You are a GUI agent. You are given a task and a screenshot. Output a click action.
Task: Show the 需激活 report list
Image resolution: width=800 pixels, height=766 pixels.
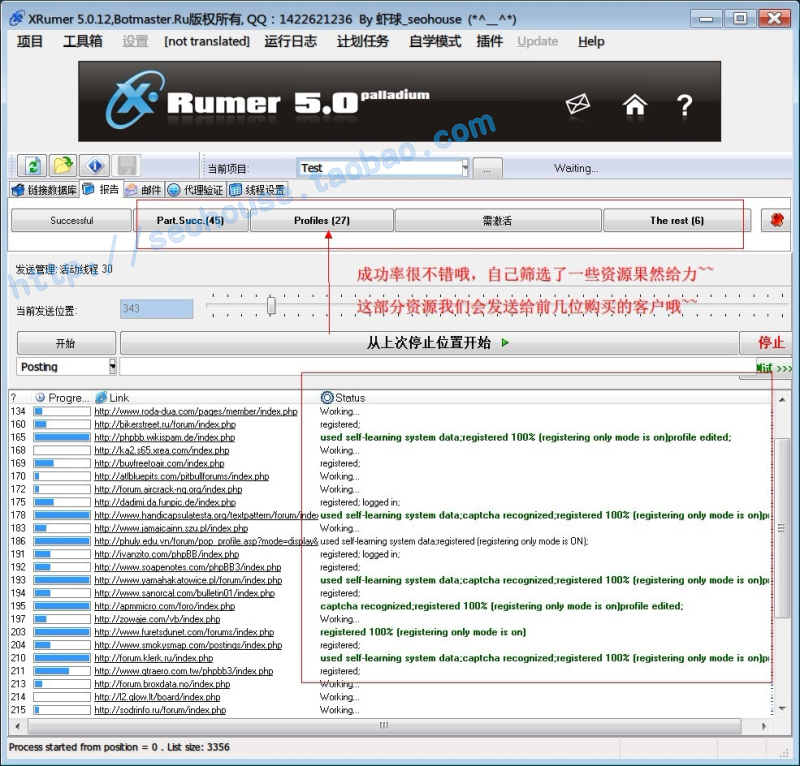click(x=497, y=220)
